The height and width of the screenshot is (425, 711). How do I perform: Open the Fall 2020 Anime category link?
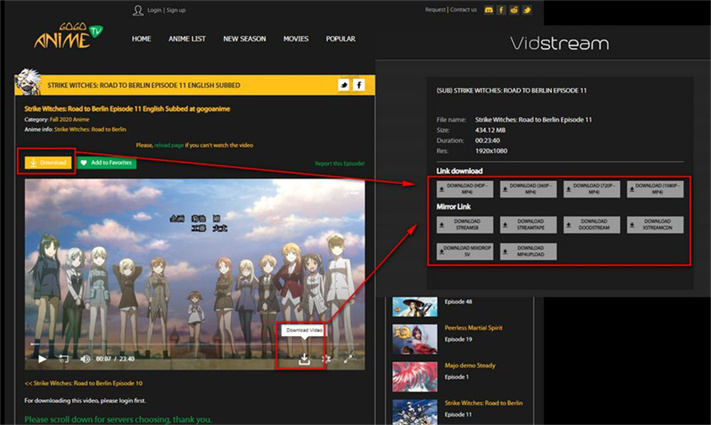pyautogui.click(x=69, y=119)
